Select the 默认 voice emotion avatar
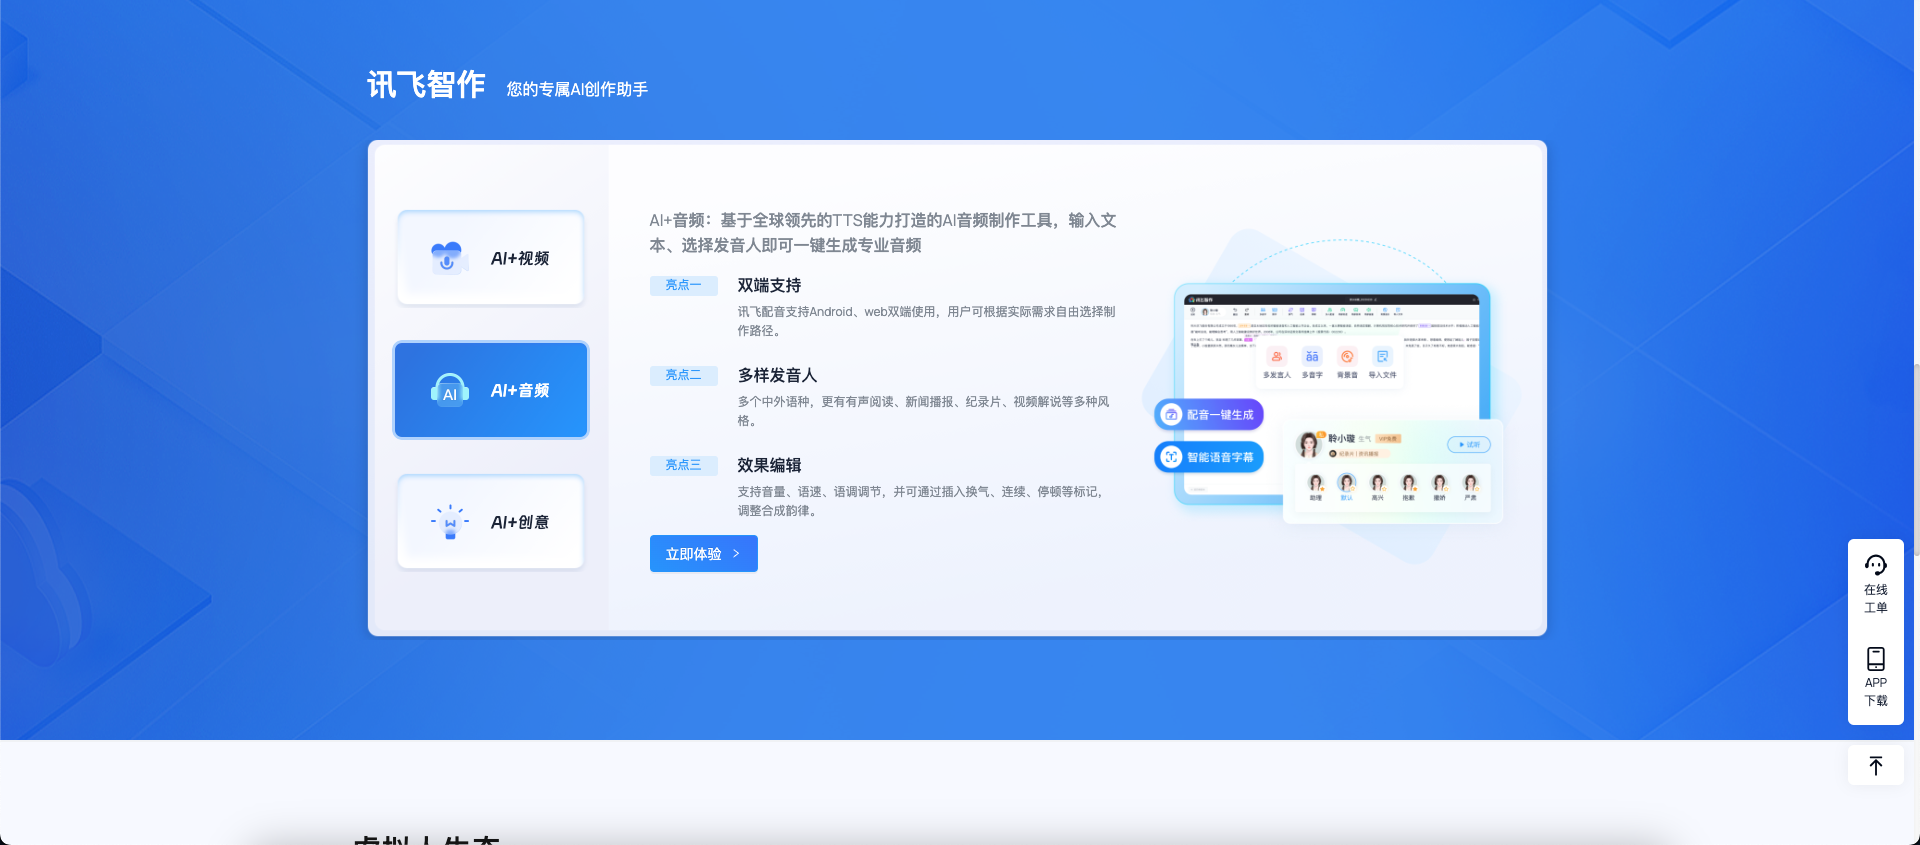The height and width of the screenshot is (845, 1920). pos(1346,484)
